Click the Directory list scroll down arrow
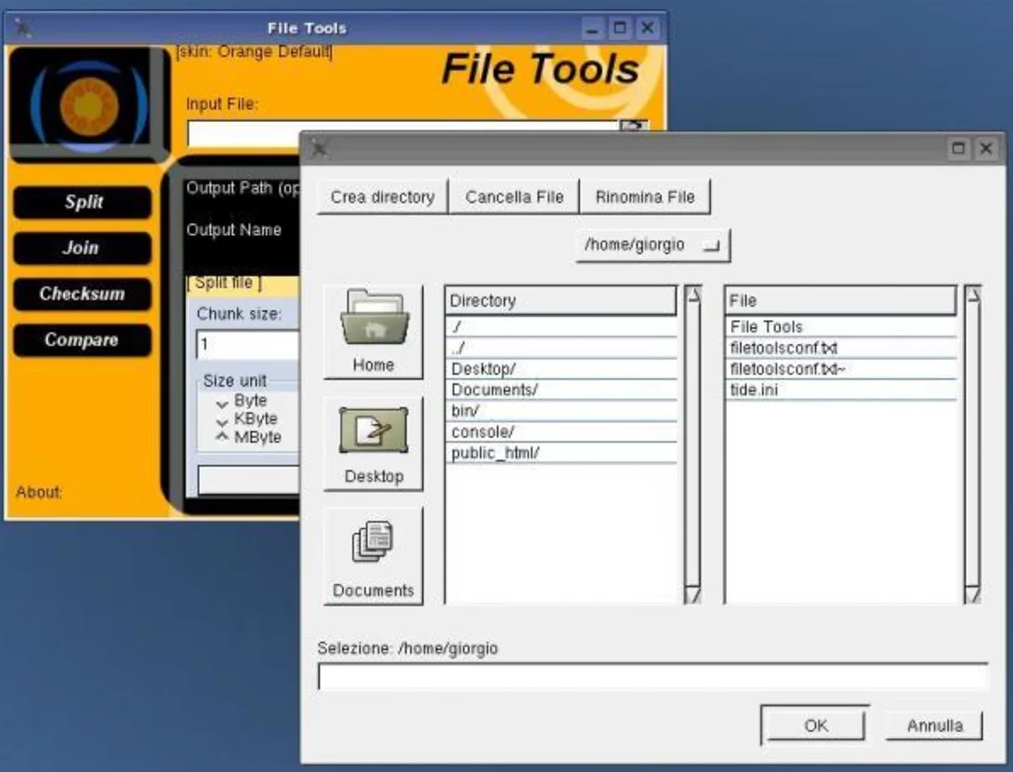Screen dimensions: 1013x772 click(x=693, y=594)
